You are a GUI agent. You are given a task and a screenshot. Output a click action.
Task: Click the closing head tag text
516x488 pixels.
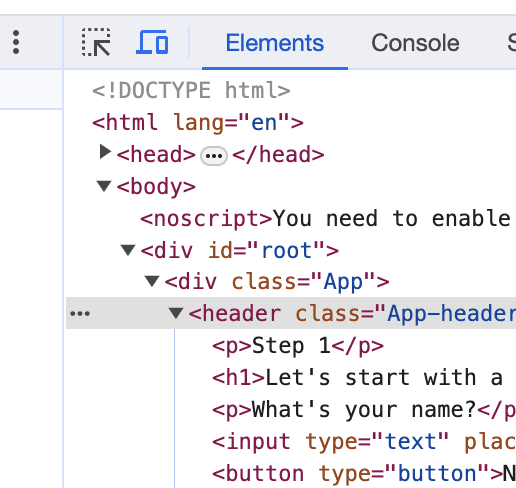[278, 154]
